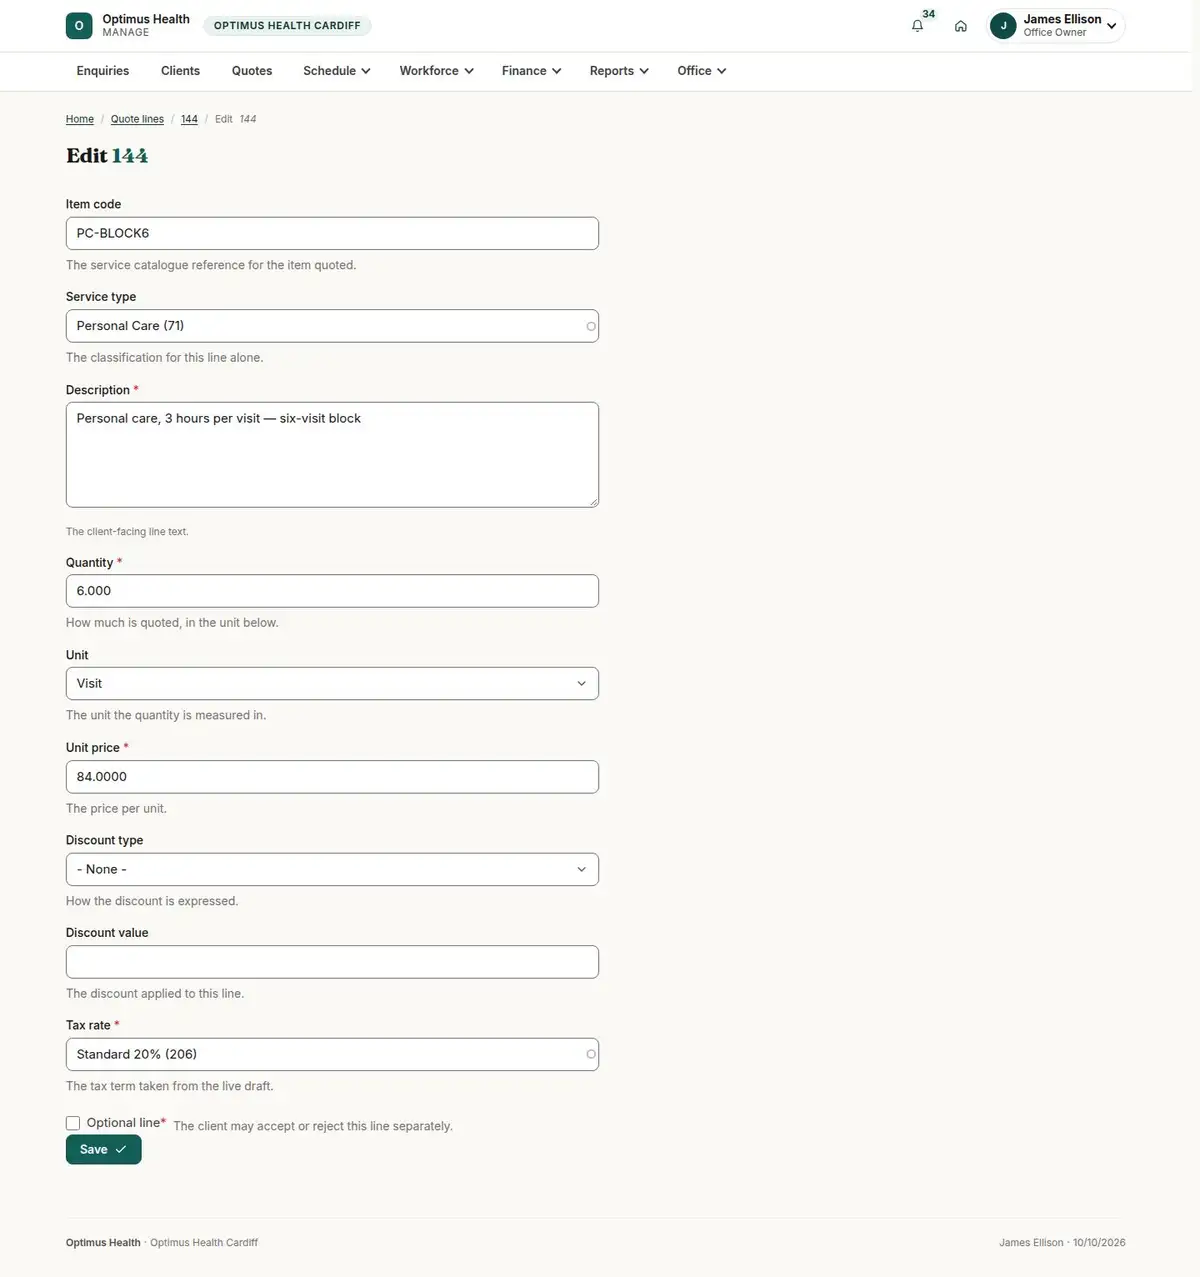Open the Unit dropdown
Screen dimensions: 1200x1277
(332, 684)
